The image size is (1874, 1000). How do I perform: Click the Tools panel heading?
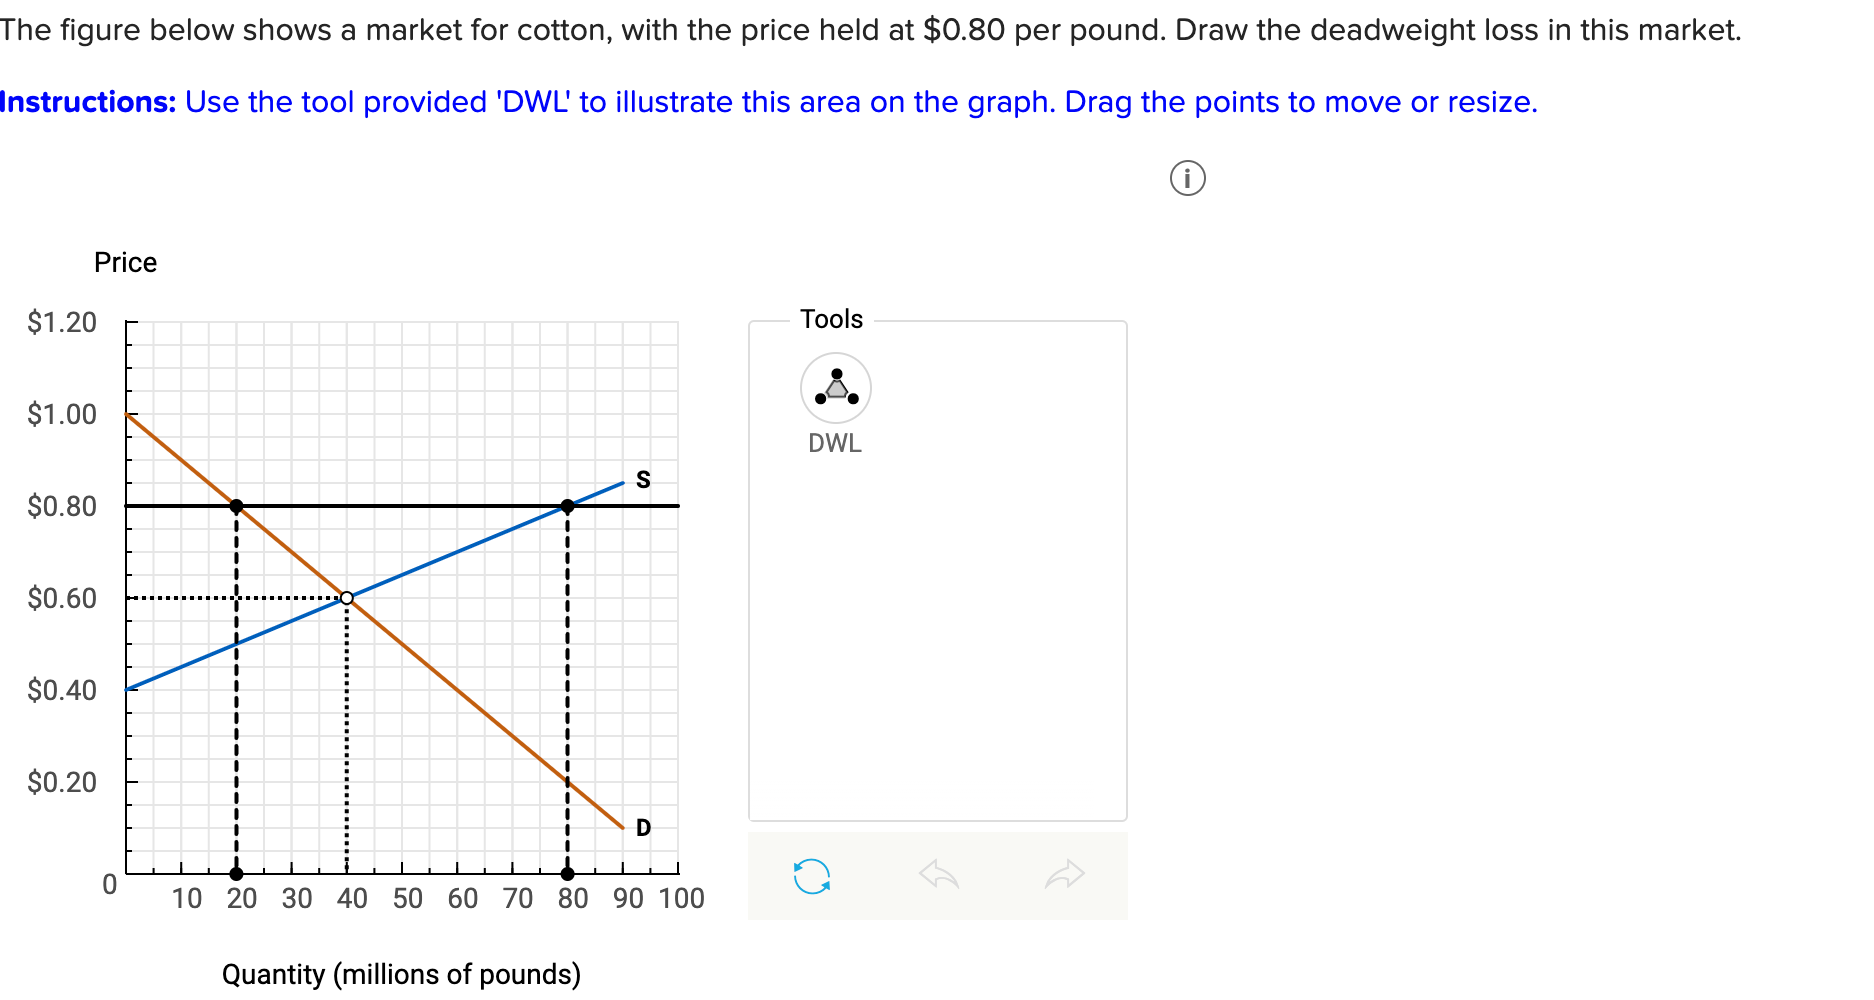click(x=831, y=319)
